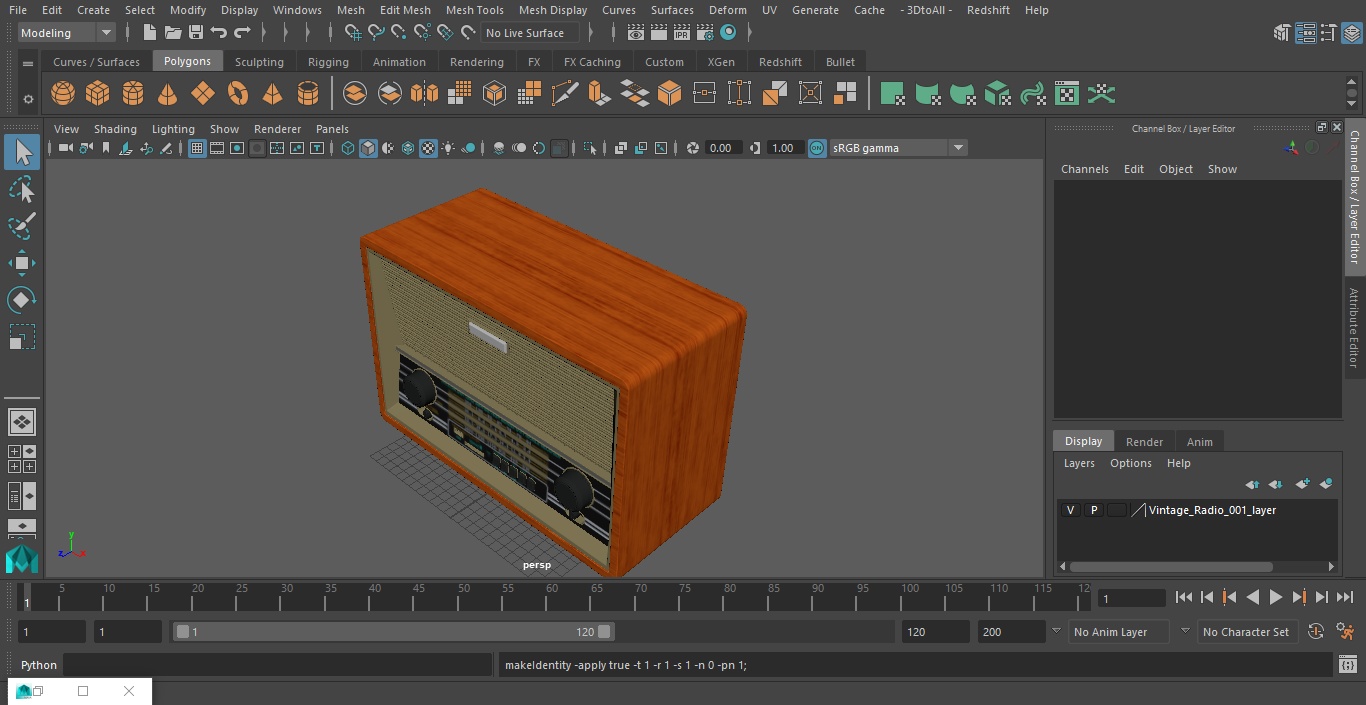Switch to the Render layer tab
The width and height of the screenshot is (1366, 705).
pyautogui.click(x=1144, y=442)
